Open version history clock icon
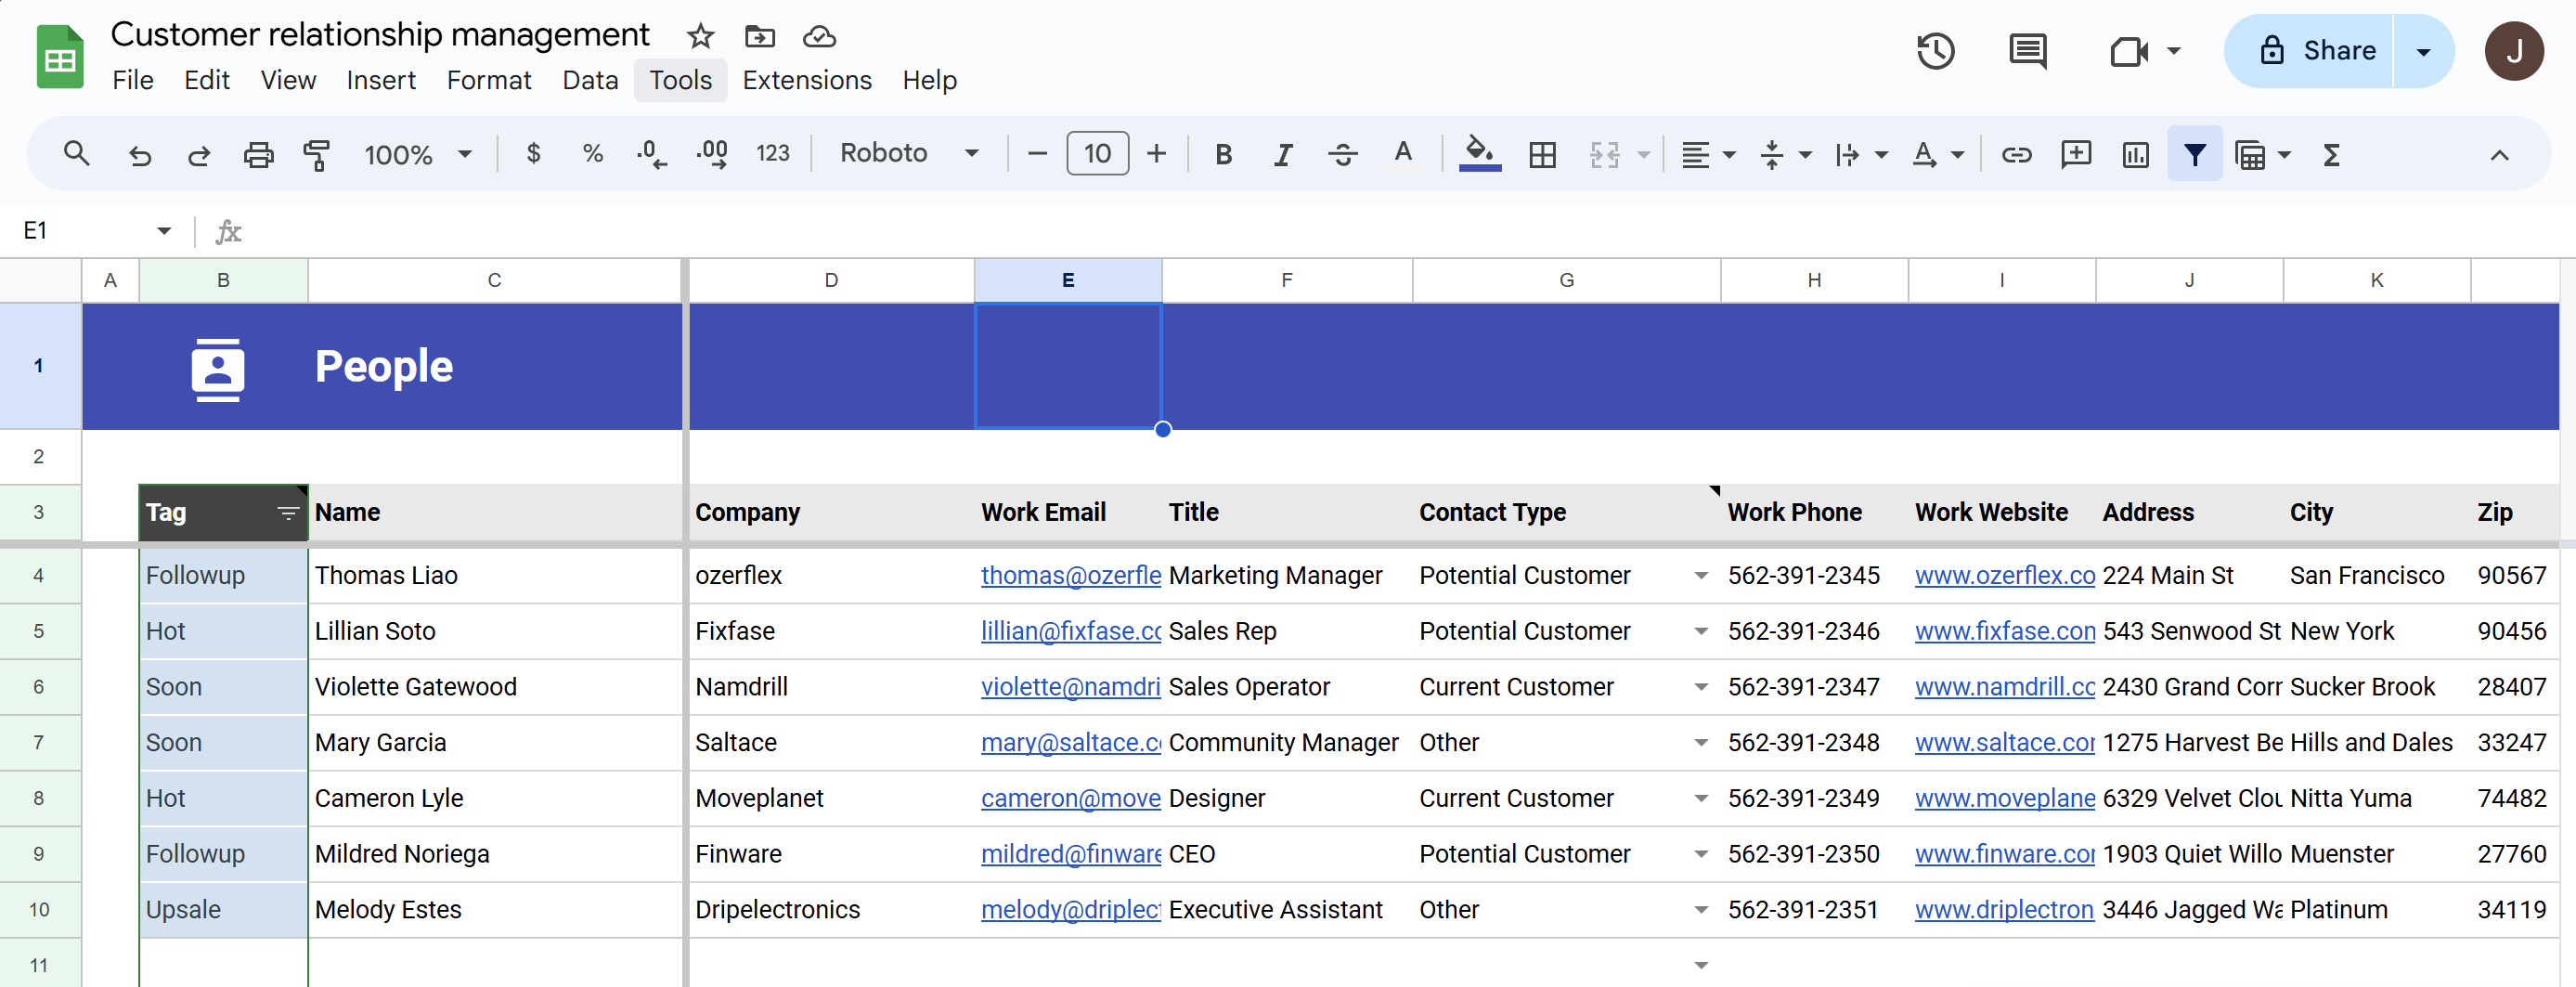2576x987 pixels. 1935,51
